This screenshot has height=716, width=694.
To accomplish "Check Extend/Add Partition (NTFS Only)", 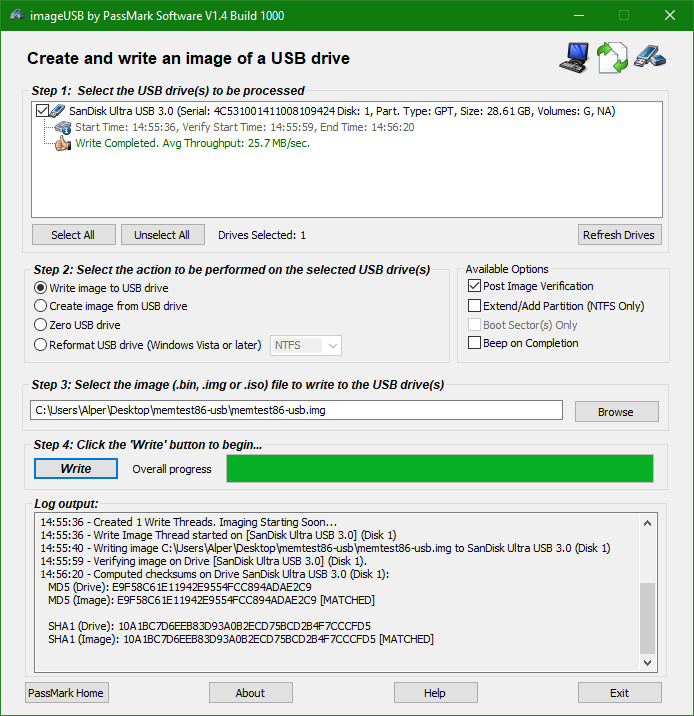I will [x=475, y=306].
